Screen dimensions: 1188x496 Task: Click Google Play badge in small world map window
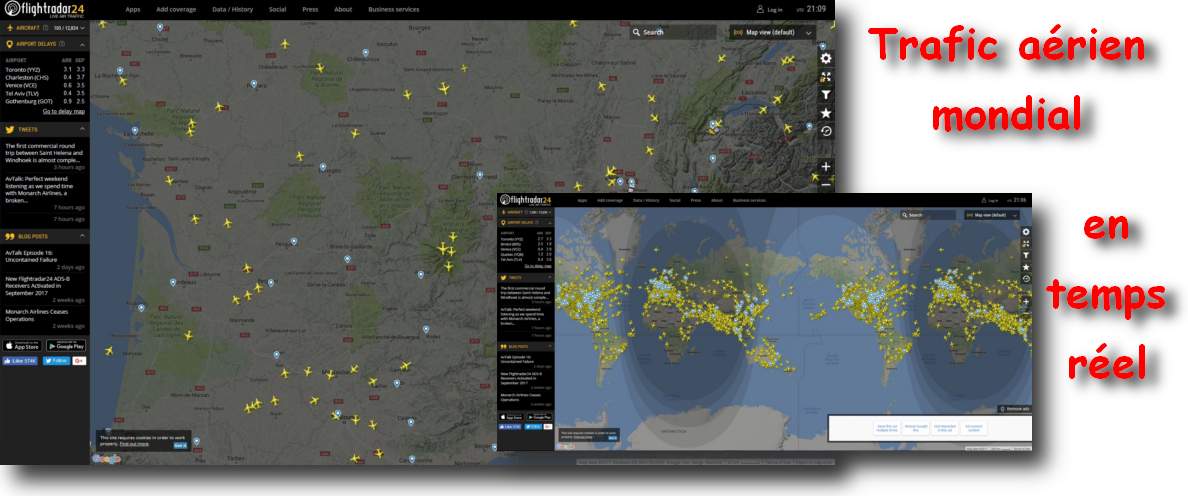click(539, 416)
